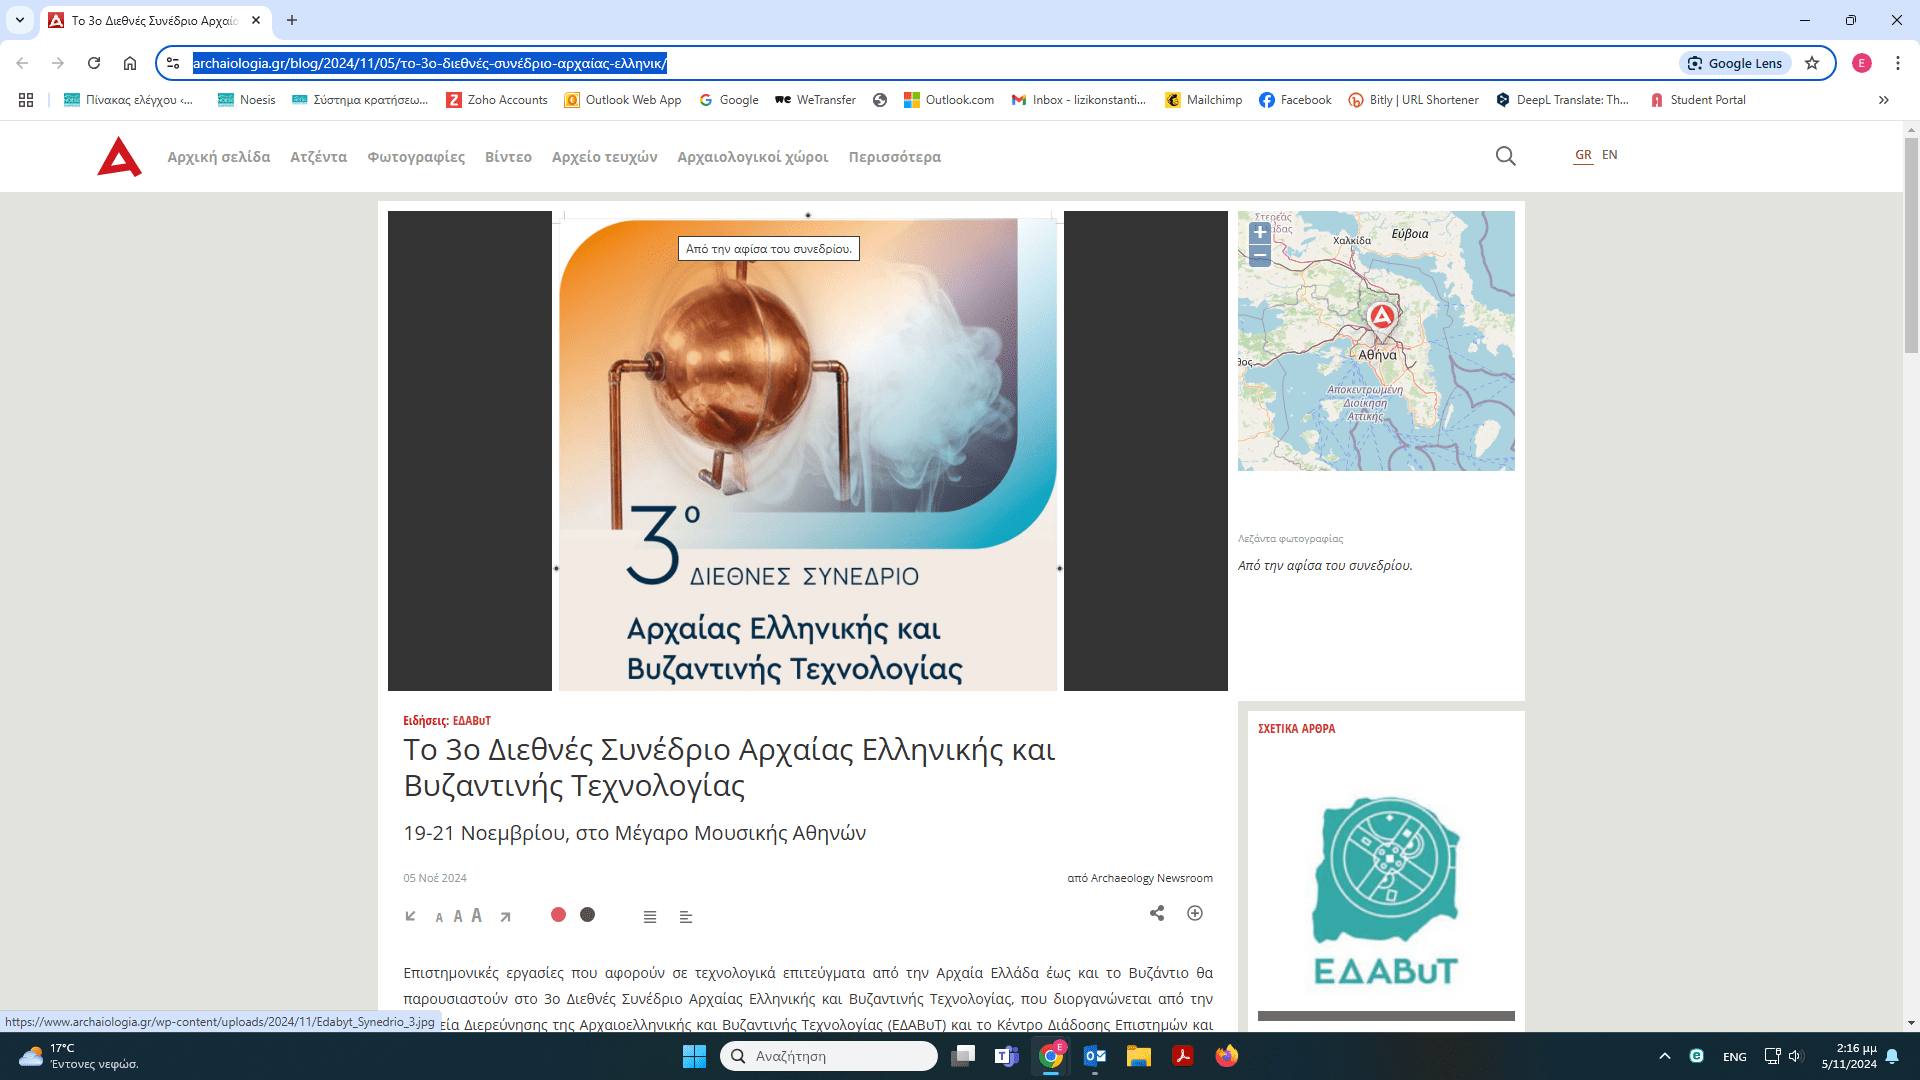Increase text size with the up-right arrow

pos(506,916)
